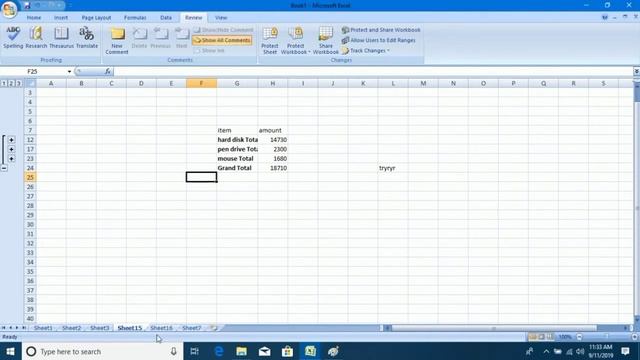Switch to the Formulas tab
This screenshot has width=640, height=360.
click(135, 18)
